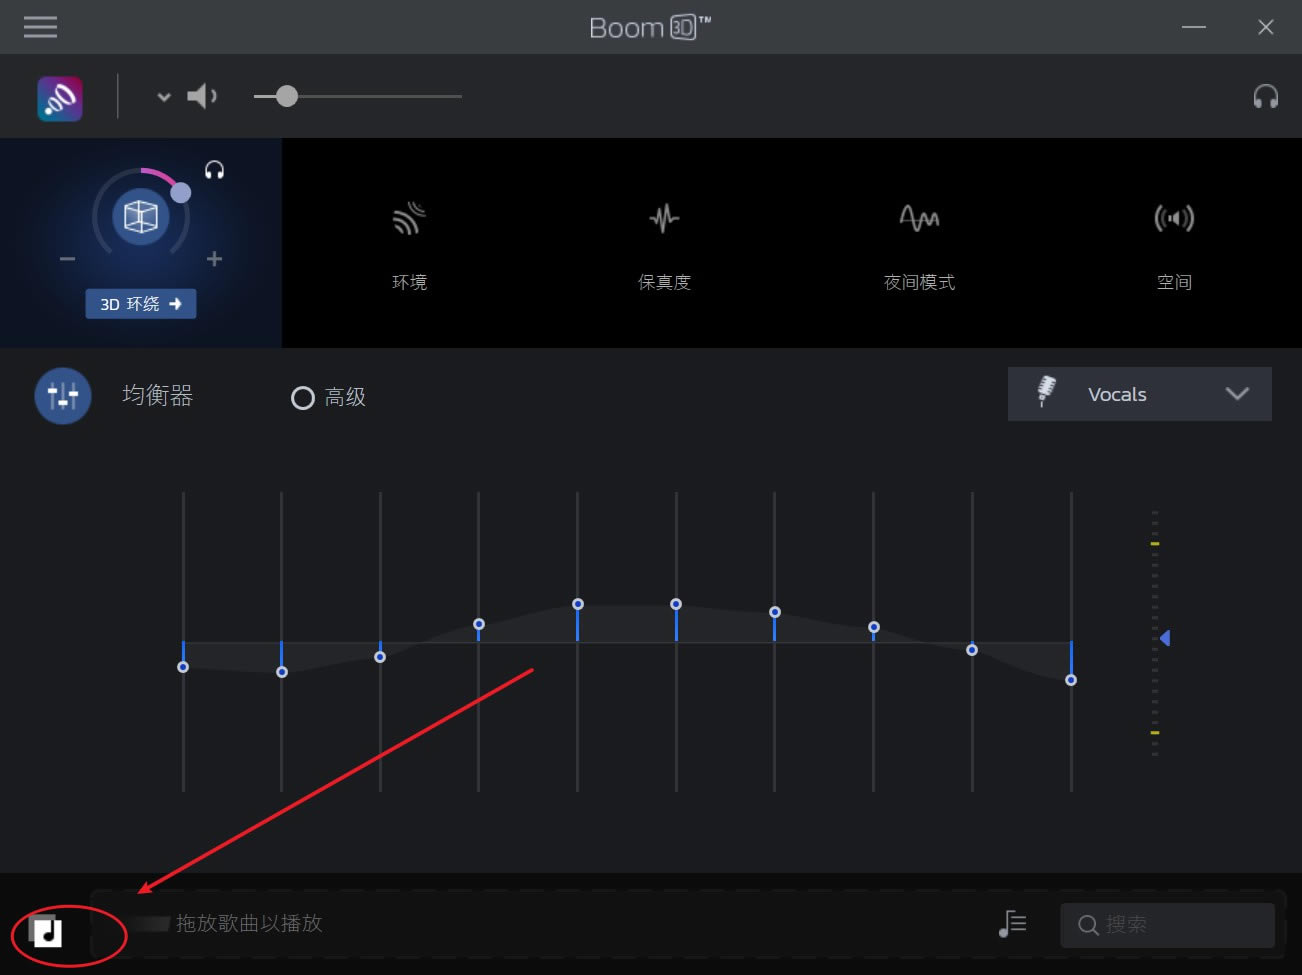This screenshot has height=975, width=1302.
Task: Click the 搜索 search field
Action: point(1166,925)
